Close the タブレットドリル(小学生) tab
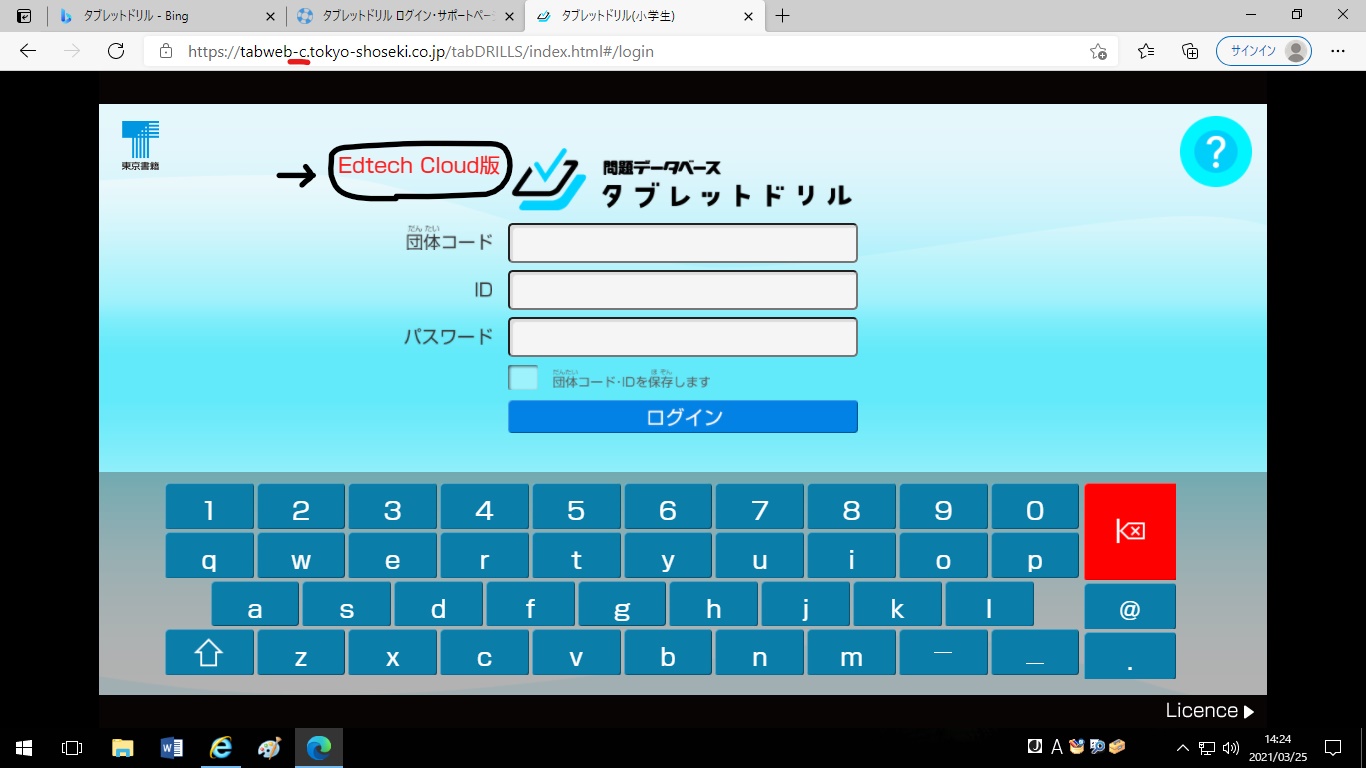The width and height of the screenshot is (1366, 768). pyautogui.click(x=750, y=16)
